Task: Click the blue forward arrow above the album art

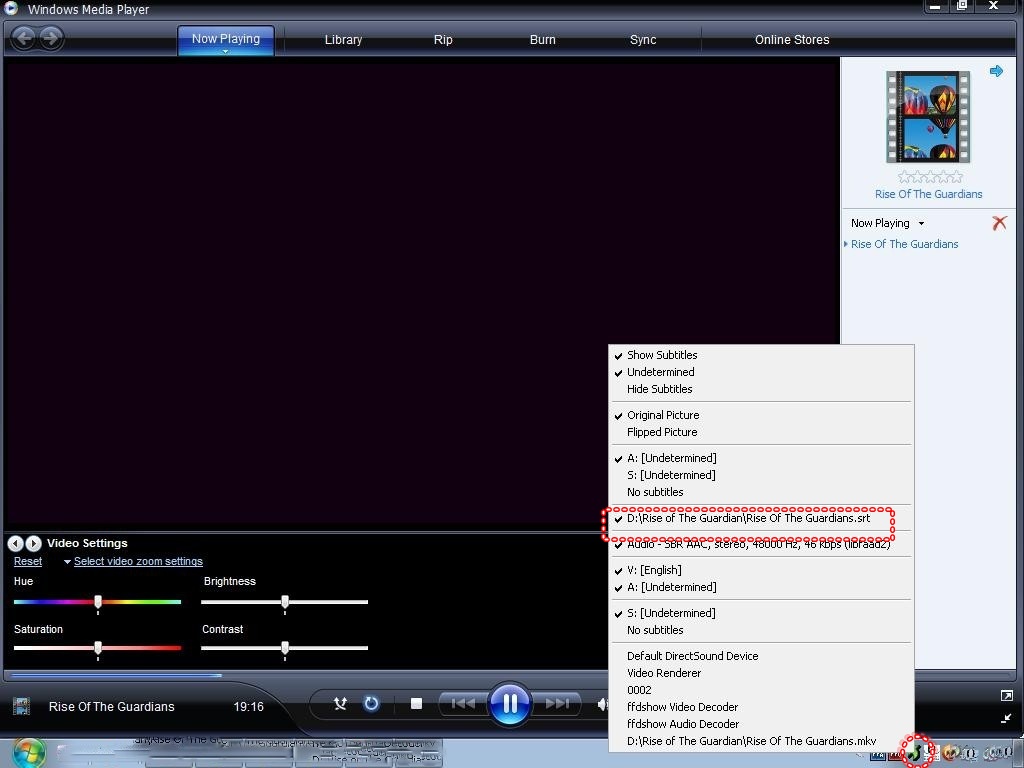Action: [x=996, y=70]
